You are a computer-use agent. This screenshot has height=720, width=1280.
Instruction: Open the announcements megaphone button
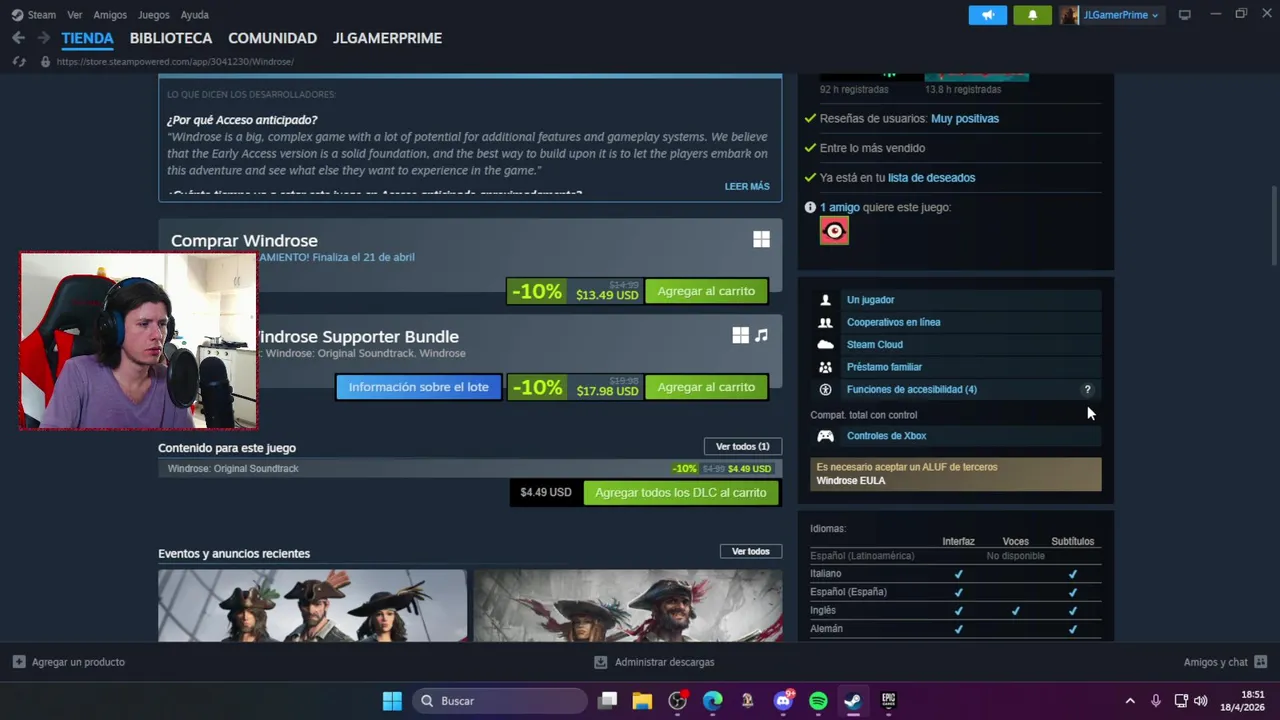pos(988,15)
